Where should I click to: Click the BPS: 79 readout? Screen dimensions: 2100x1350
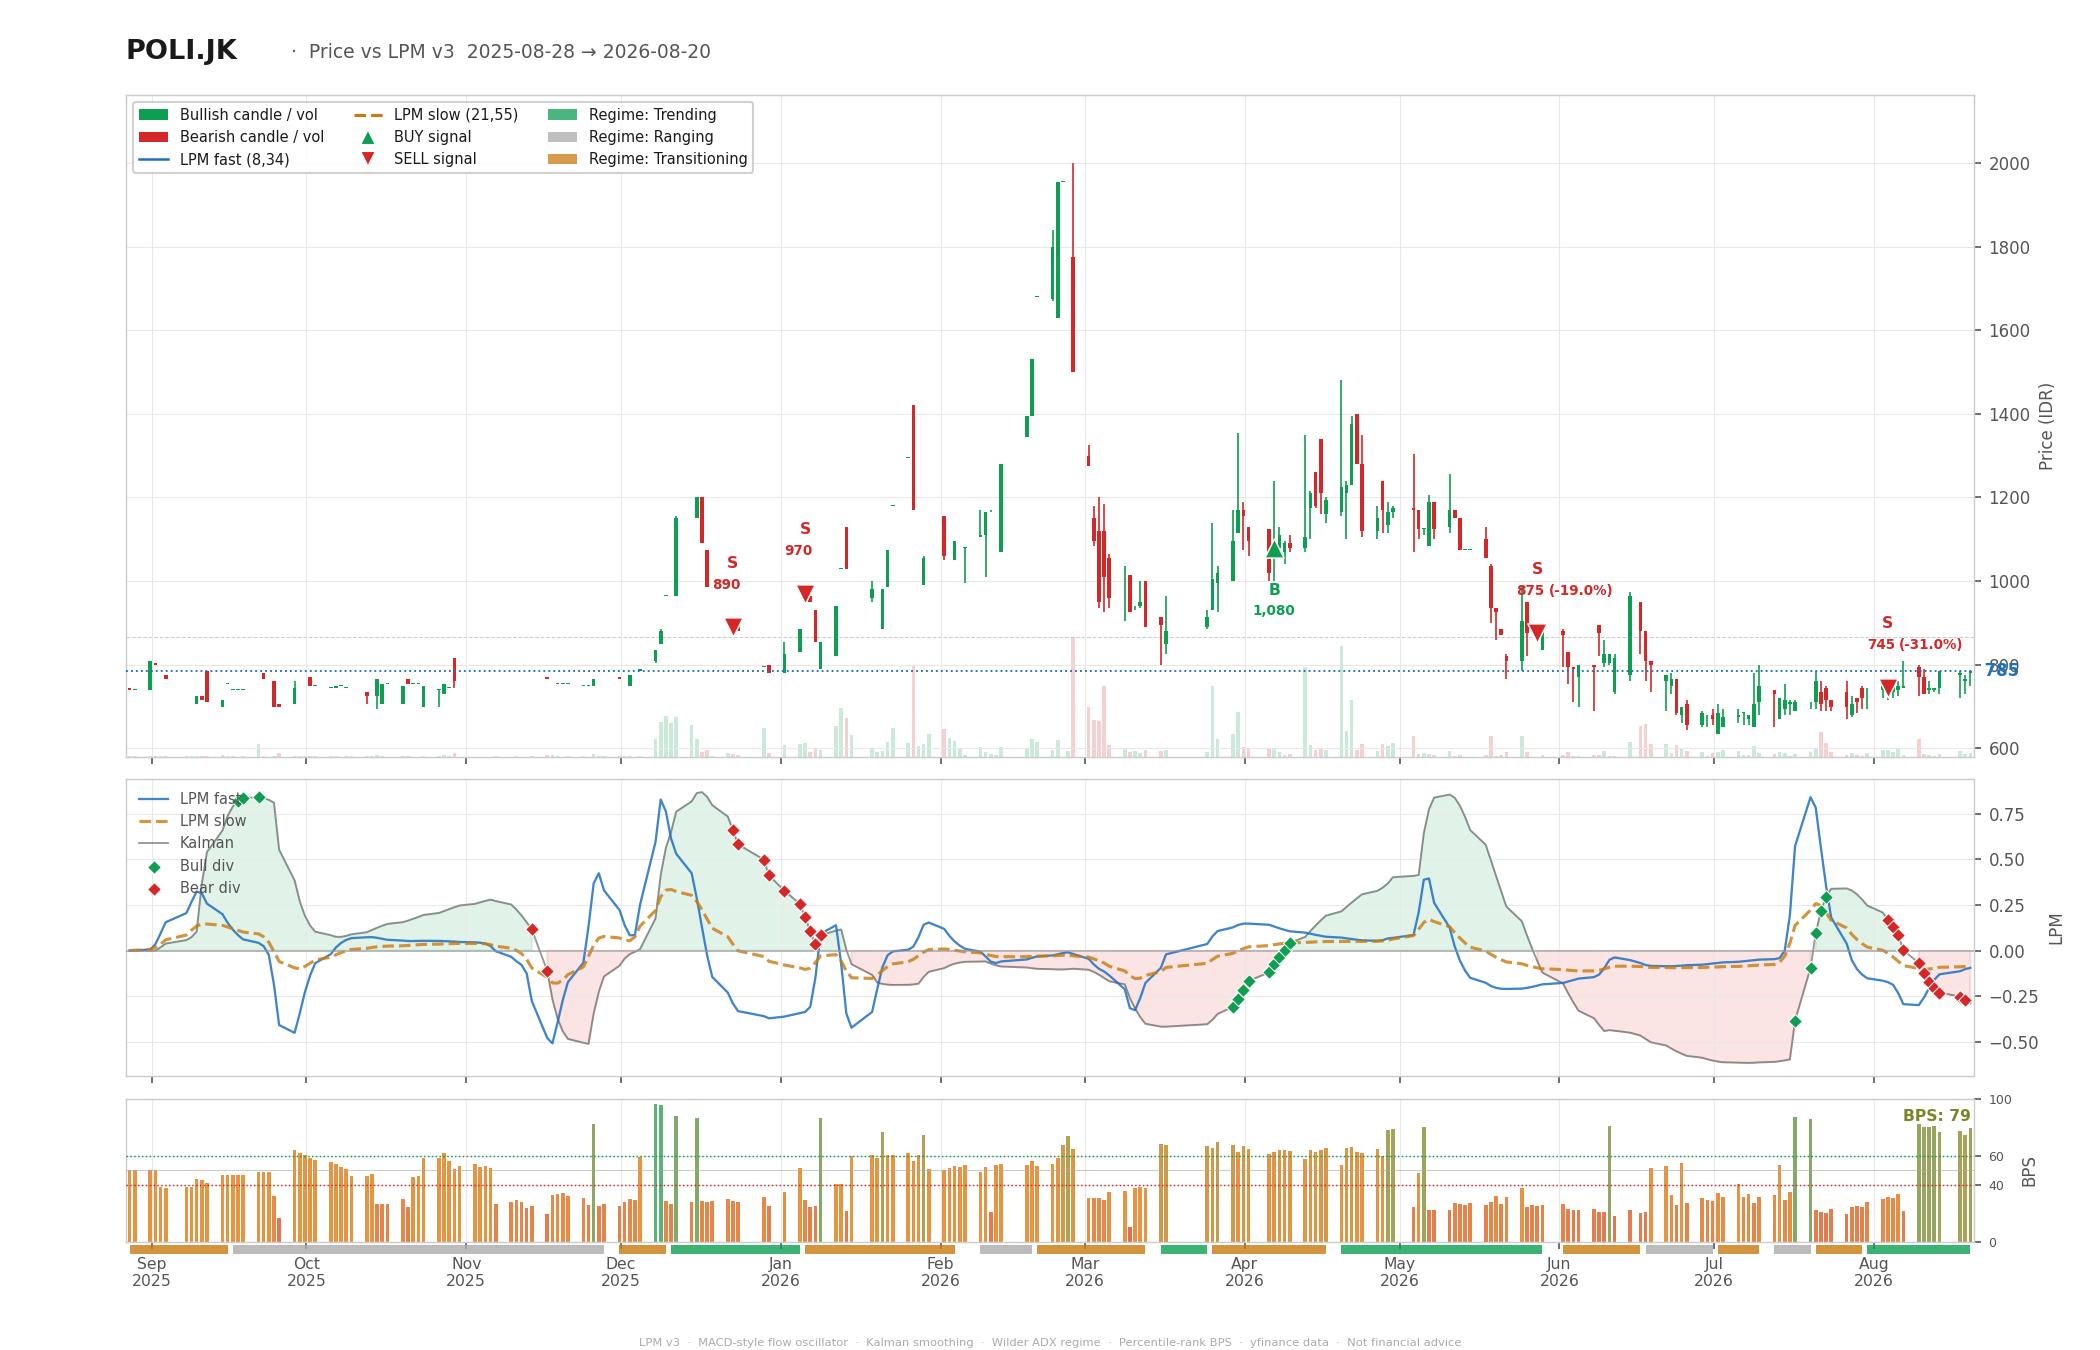[1936, 1116]
